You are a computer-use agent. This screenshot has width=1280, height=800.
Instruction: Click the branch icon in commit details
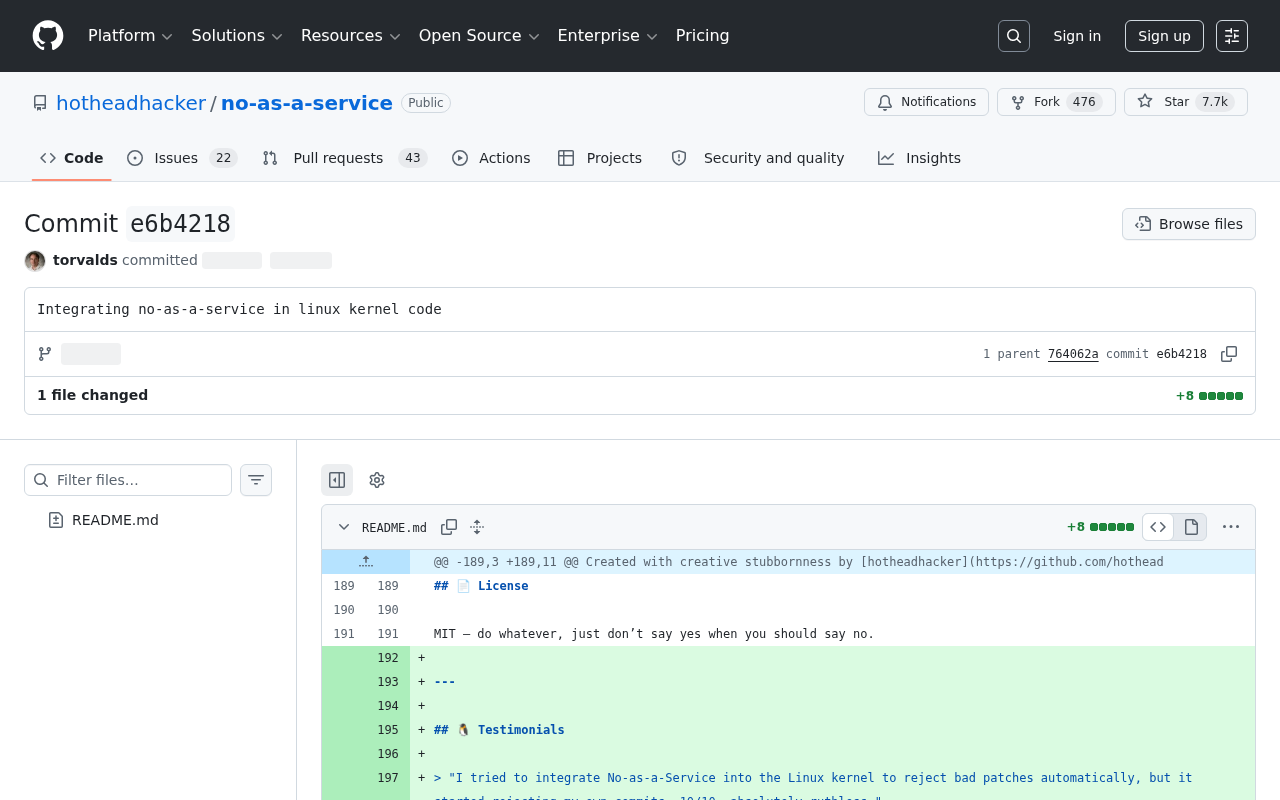(x=45, y=354)
